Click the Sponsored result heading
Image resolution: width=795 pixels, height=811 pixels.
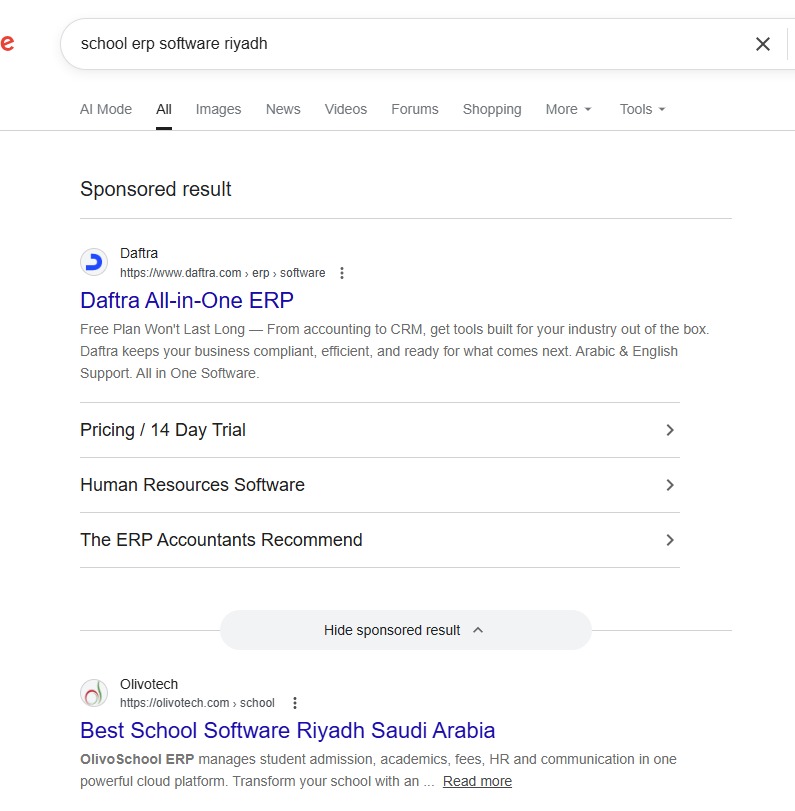tap(156, 189)
